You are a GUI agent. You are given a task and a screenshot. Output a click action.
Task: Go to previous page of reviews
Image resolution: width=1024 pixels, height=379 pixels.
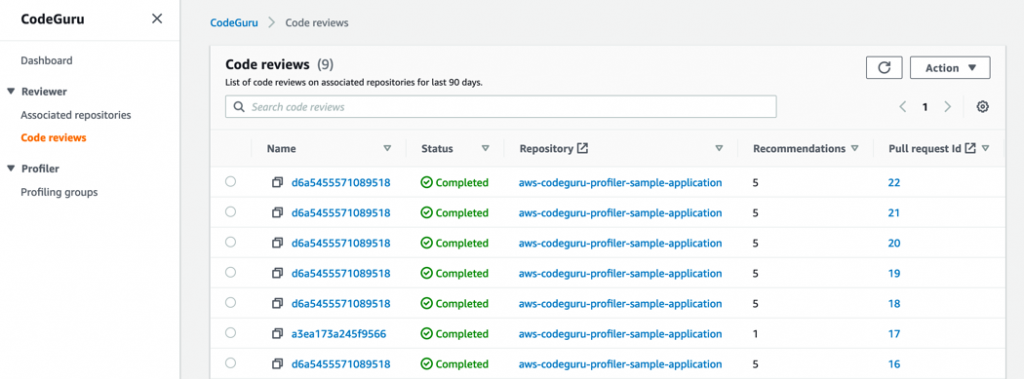pos(903,107)
